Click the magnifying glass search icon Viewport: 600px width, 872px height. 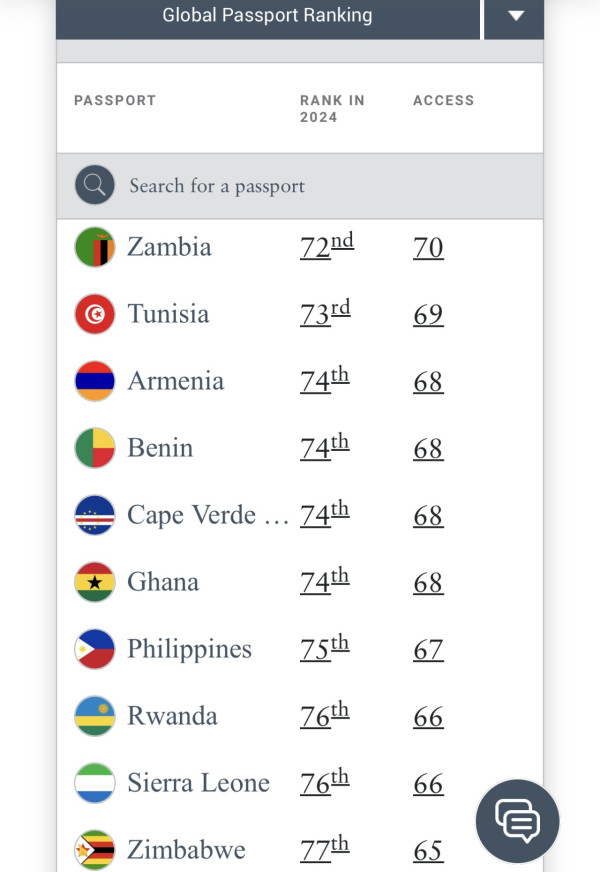(x=95, y=185)
